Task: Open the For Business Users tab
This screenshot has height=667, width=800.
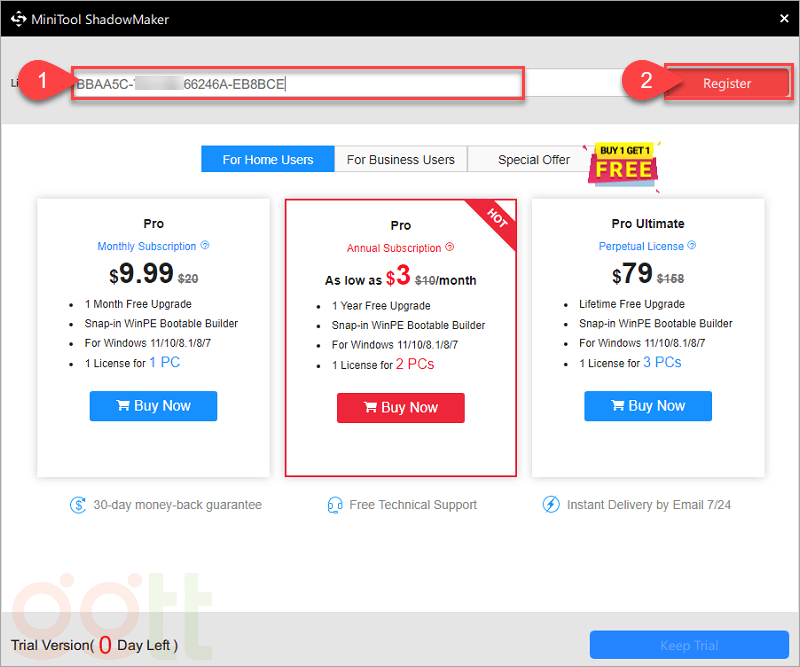Action: (400, 159)
